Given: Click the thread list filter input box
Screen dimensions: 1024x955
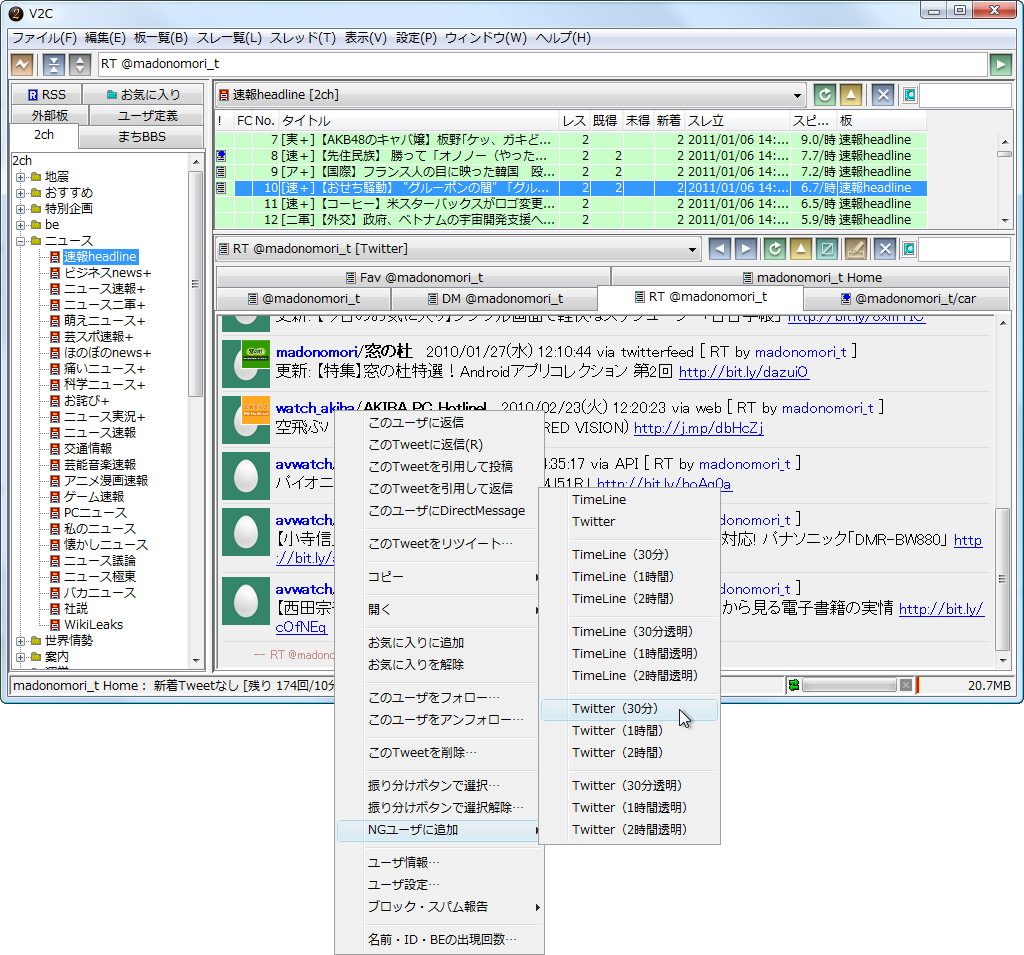Looking at the screenshot, I should [x=965, y=95].
